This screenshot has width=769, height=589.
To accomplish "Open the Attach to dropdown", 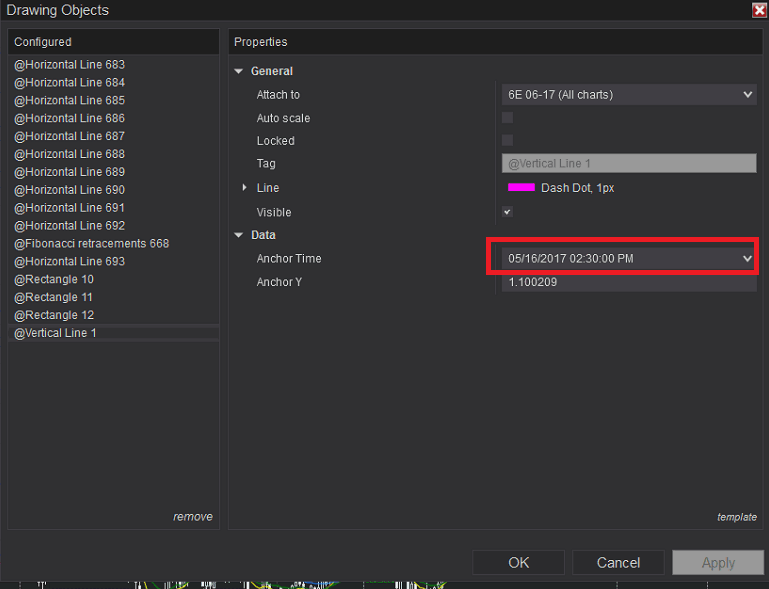I will (x=629, y=95).
